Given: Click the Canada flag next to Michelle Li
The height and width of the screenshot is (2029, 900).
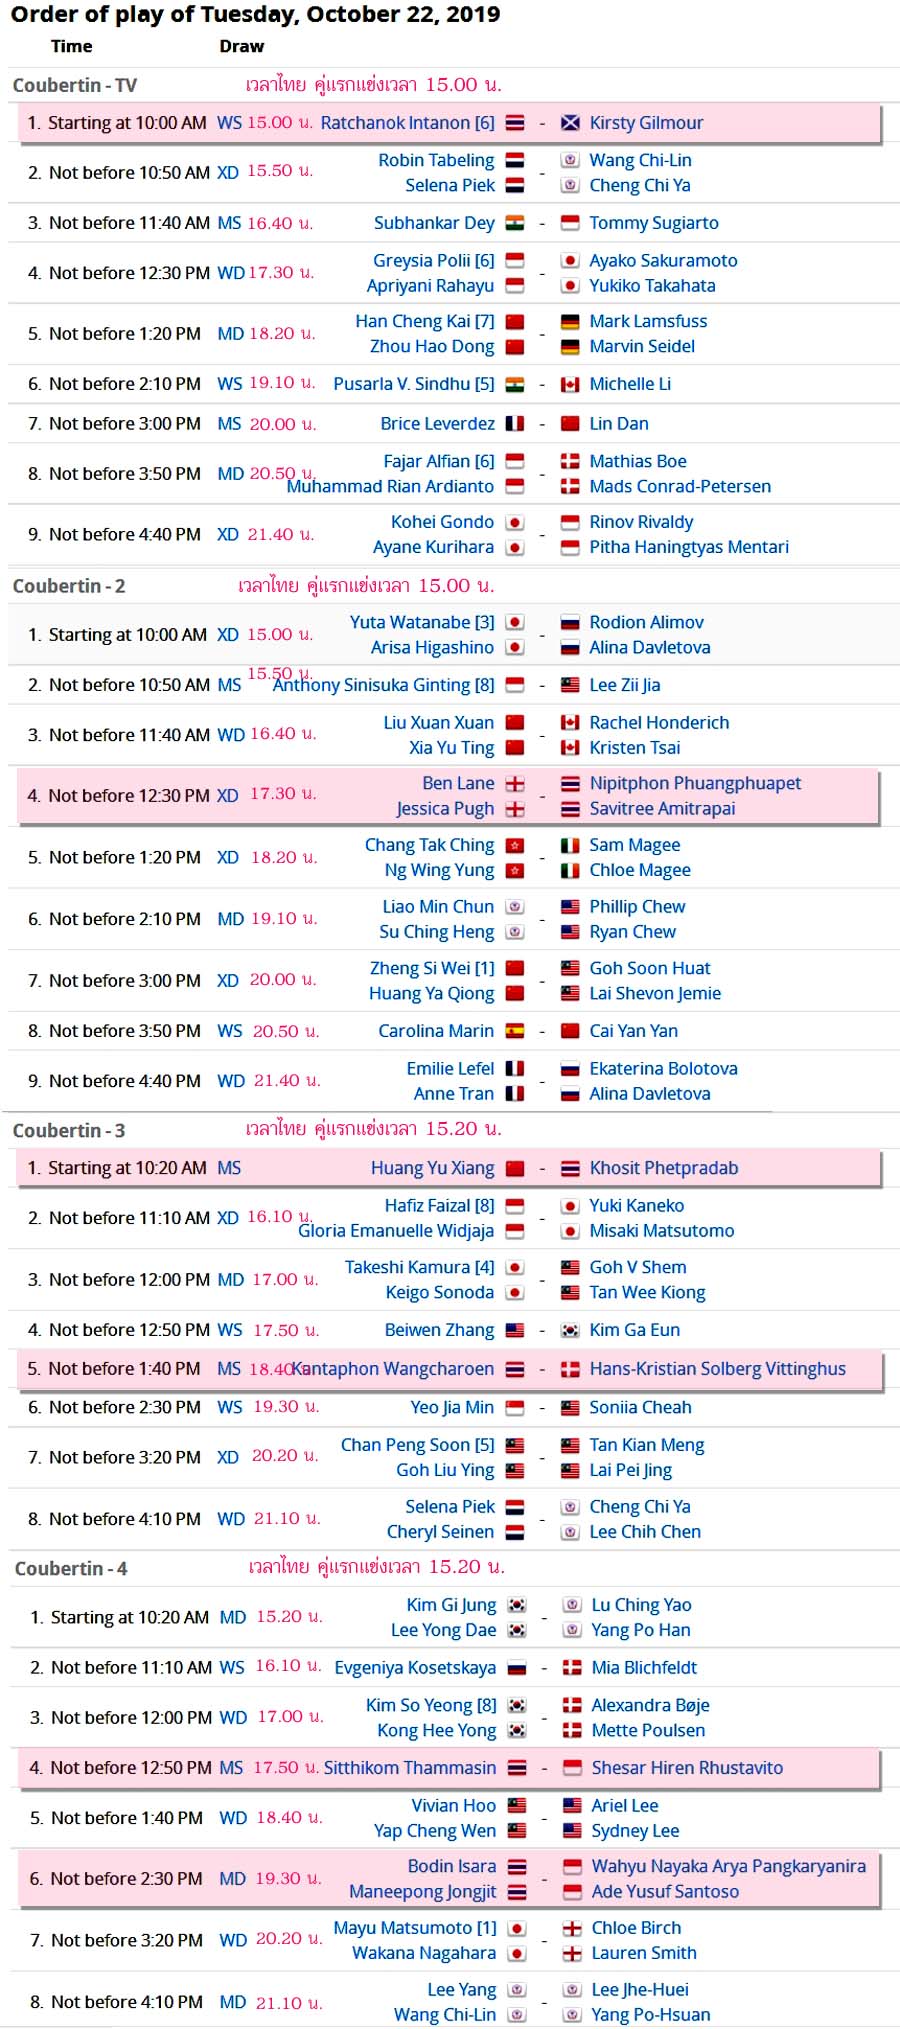Looking at the screenshot, I should pos(570,384).
